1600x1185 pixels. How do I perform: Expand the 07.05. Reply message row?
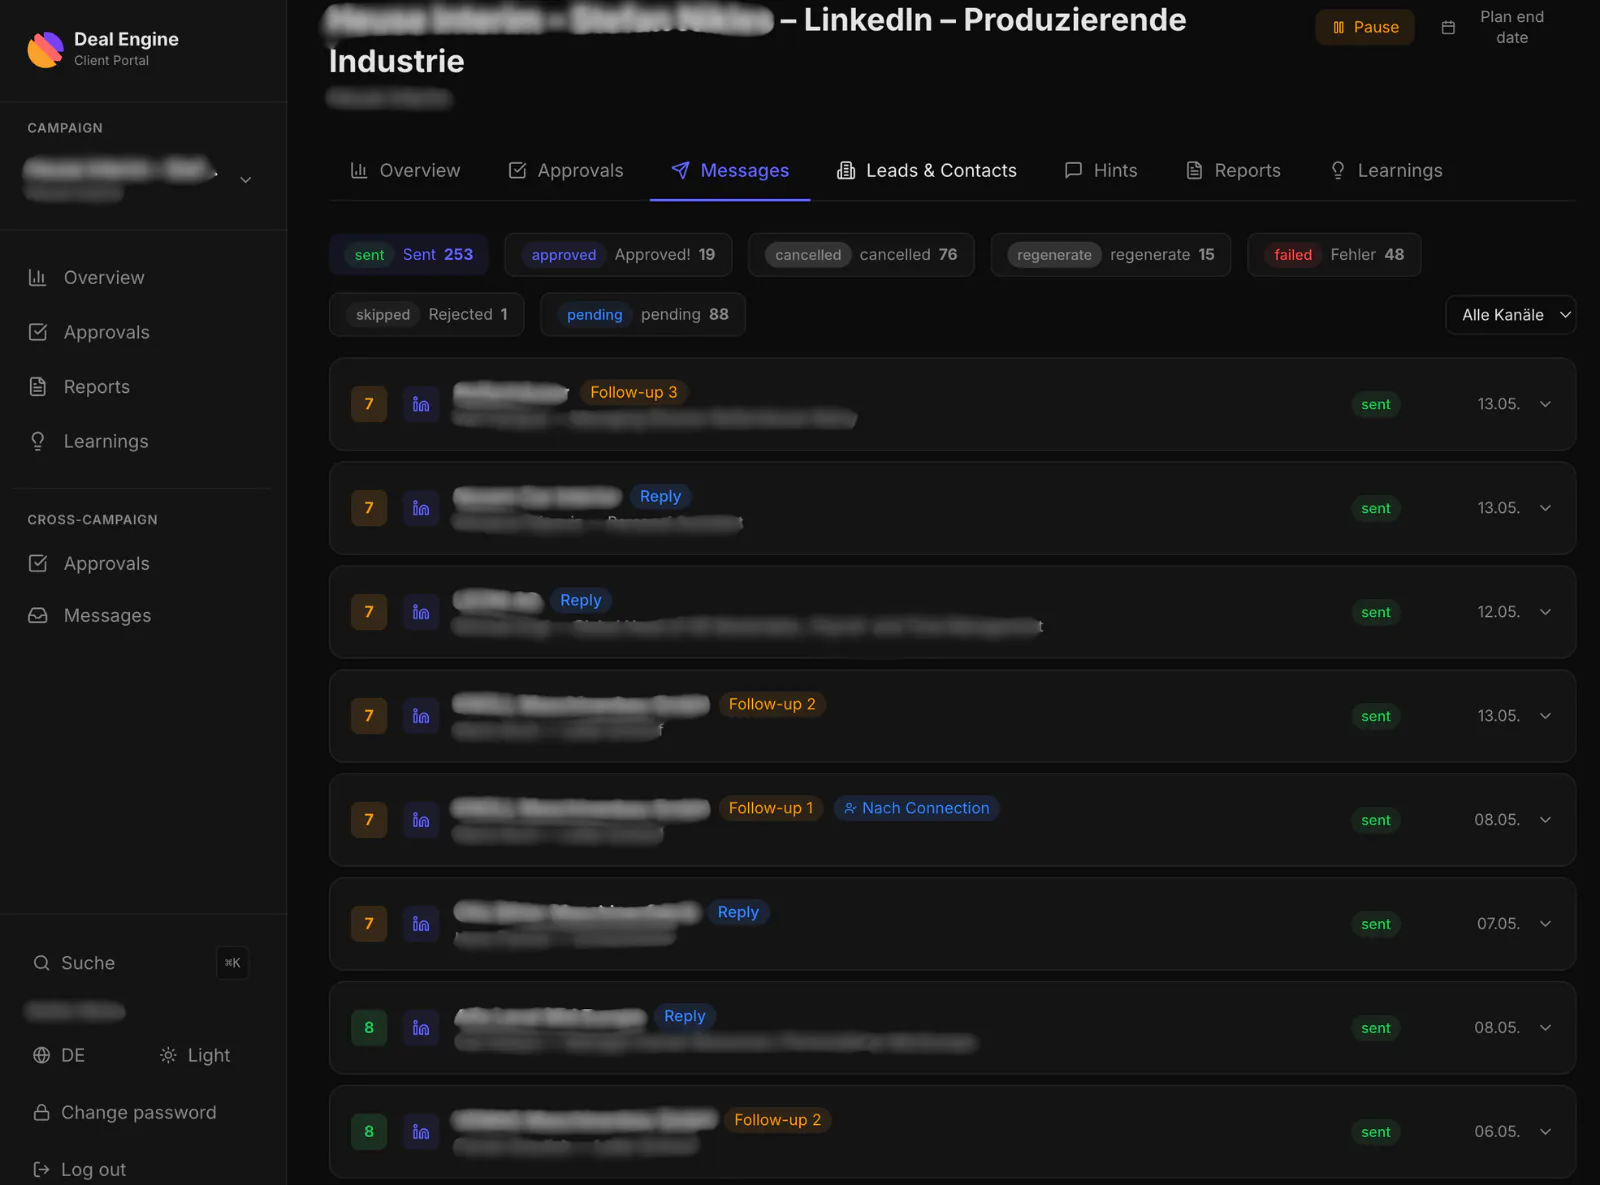[1545, 924]
